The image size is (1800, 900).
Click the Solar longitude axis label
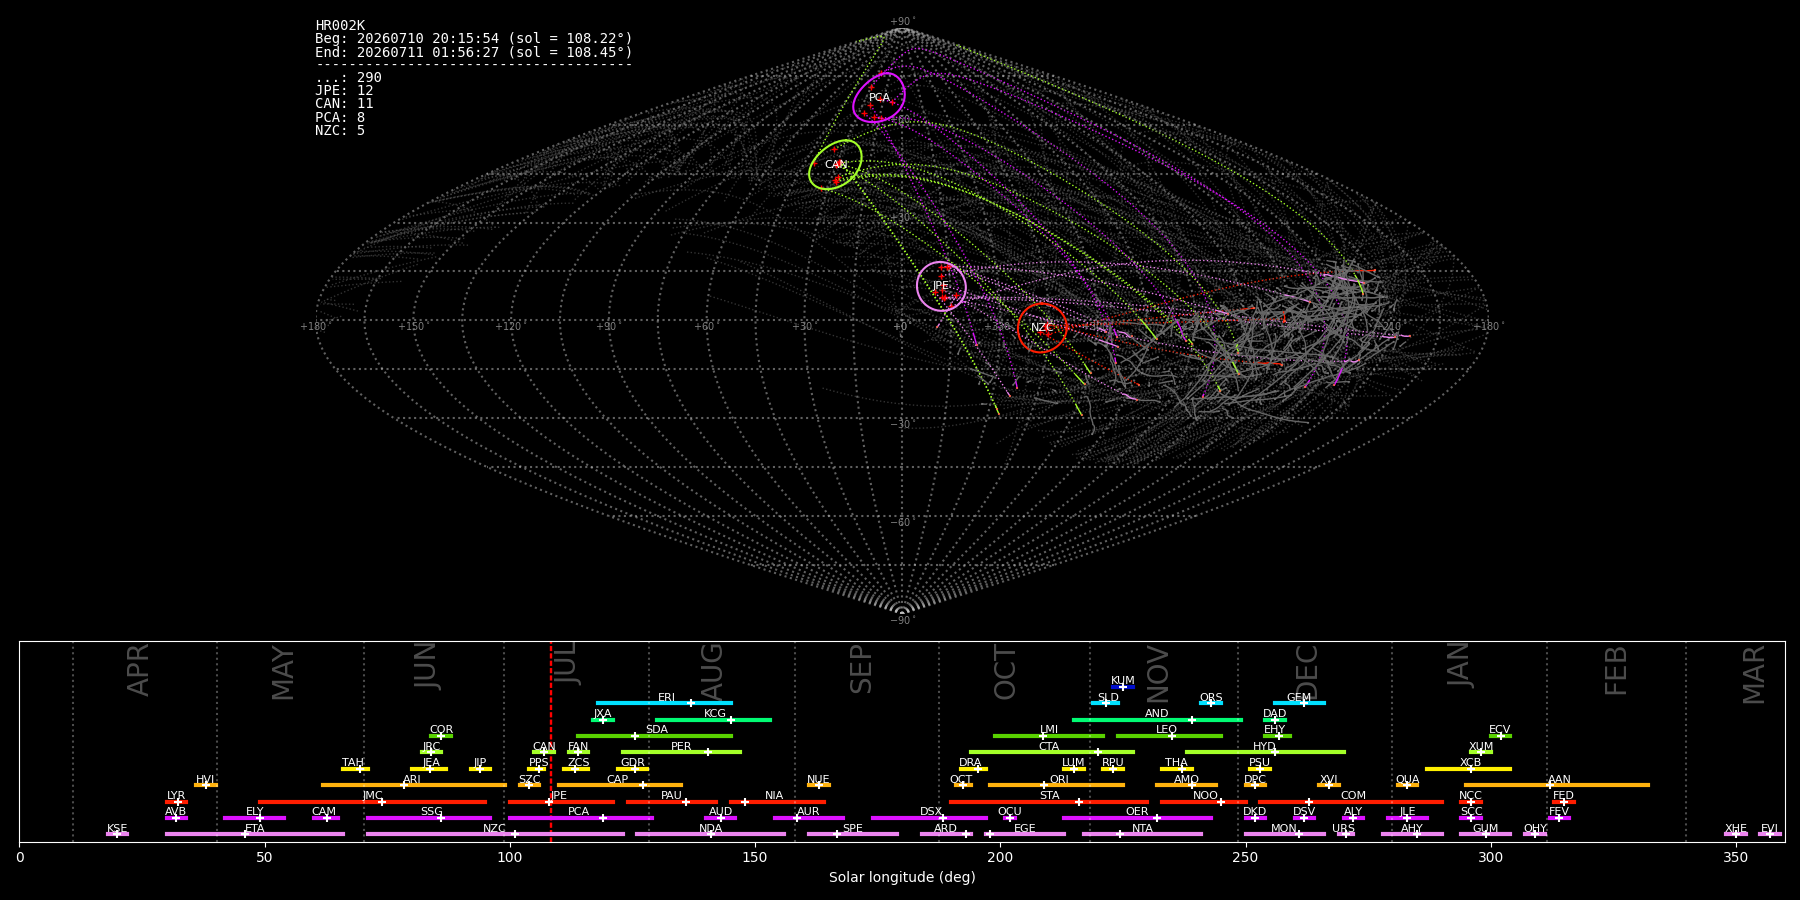click(902, 878)
